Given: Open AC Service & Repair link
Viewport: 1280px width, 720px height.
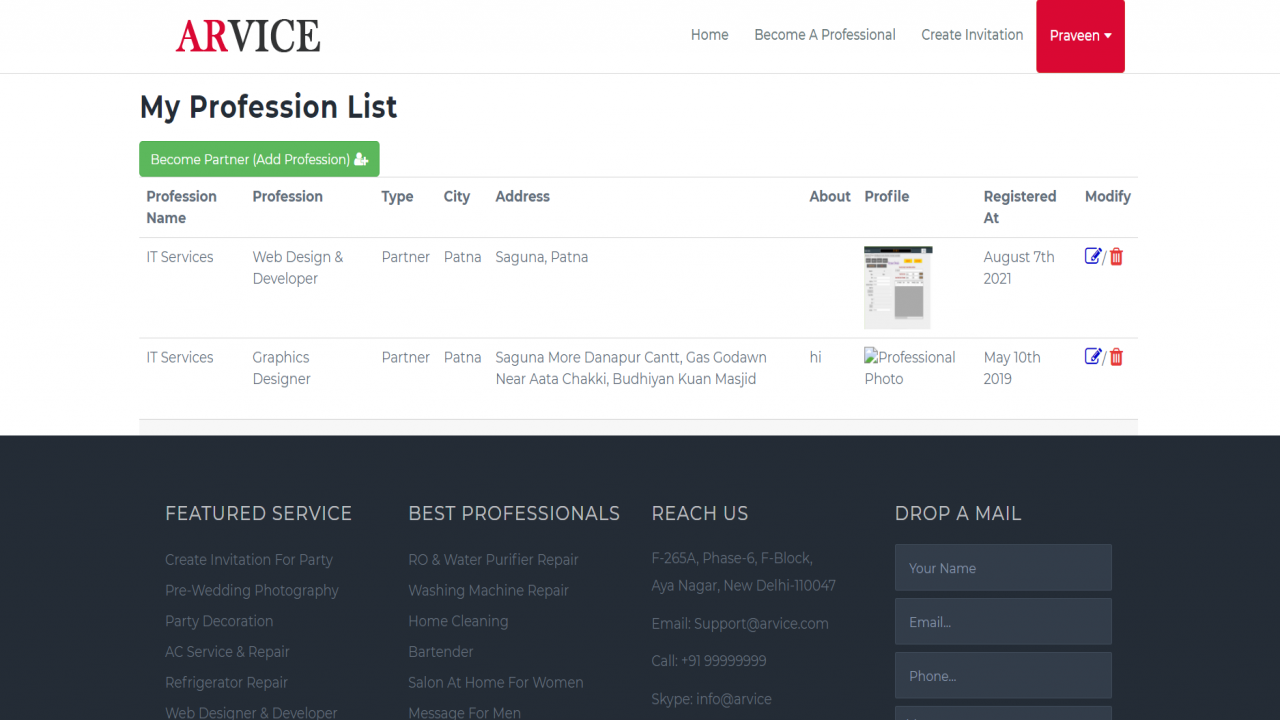Looking at the screenshot, I should click(x=227, y=651).
